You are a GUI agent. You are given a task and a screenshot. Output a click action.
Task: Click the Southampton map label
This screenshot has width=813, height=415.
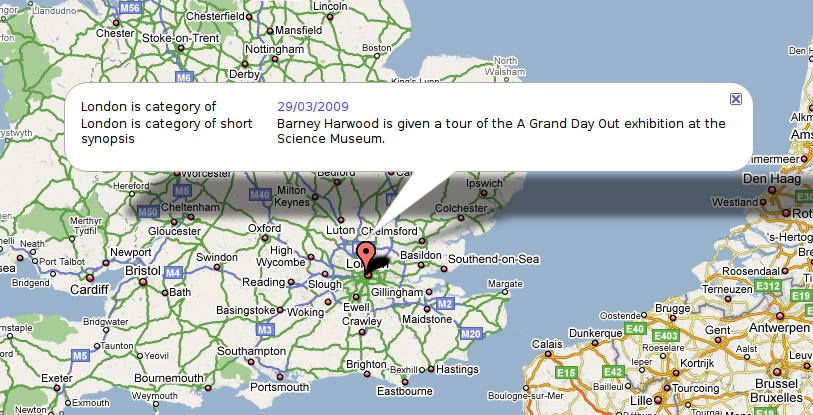[251, 351]
